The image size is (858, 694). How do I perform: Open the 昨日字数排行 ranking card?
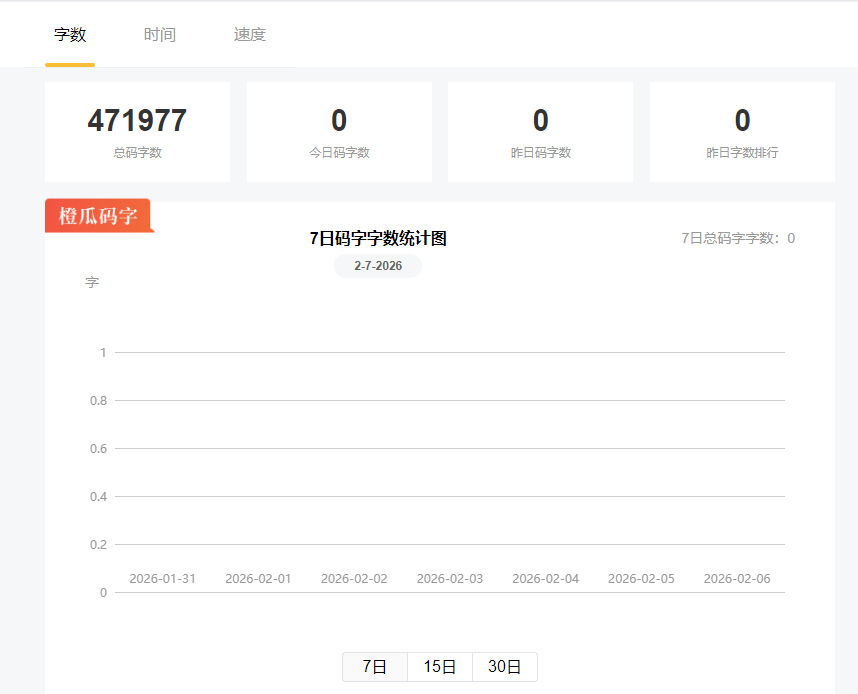point(742,132)
